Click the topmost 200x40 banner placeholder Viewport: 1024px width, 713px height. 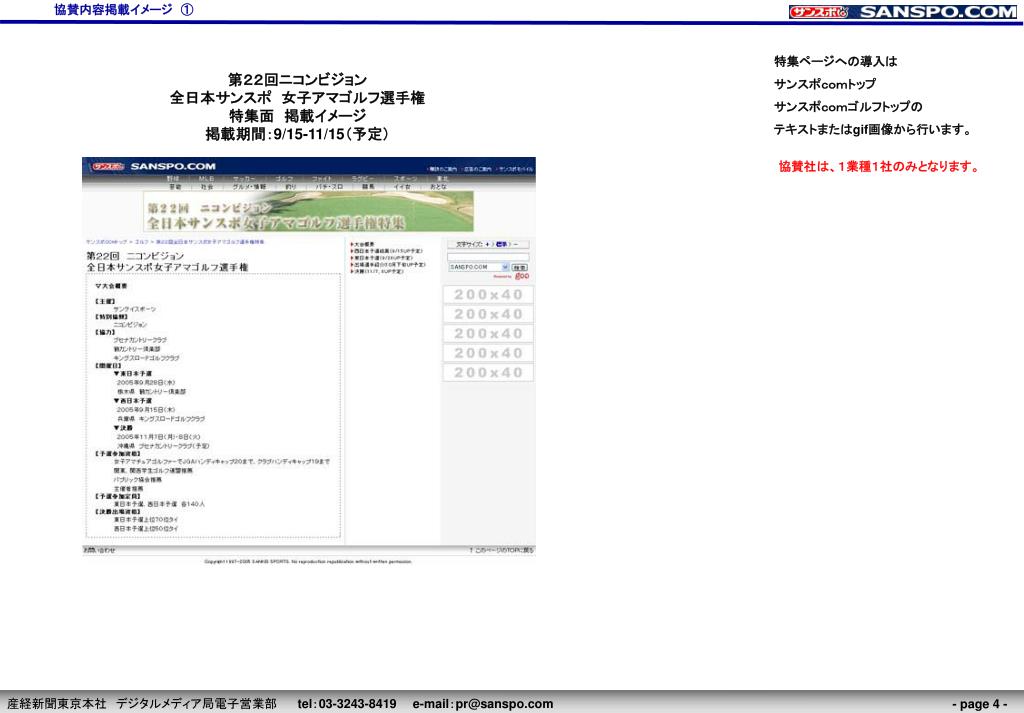(x=488, y=294)
